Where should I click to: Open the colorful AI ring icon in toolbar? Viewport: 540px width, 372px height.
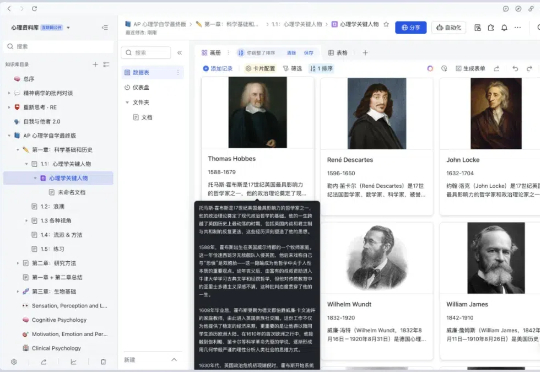coord(430,69)
